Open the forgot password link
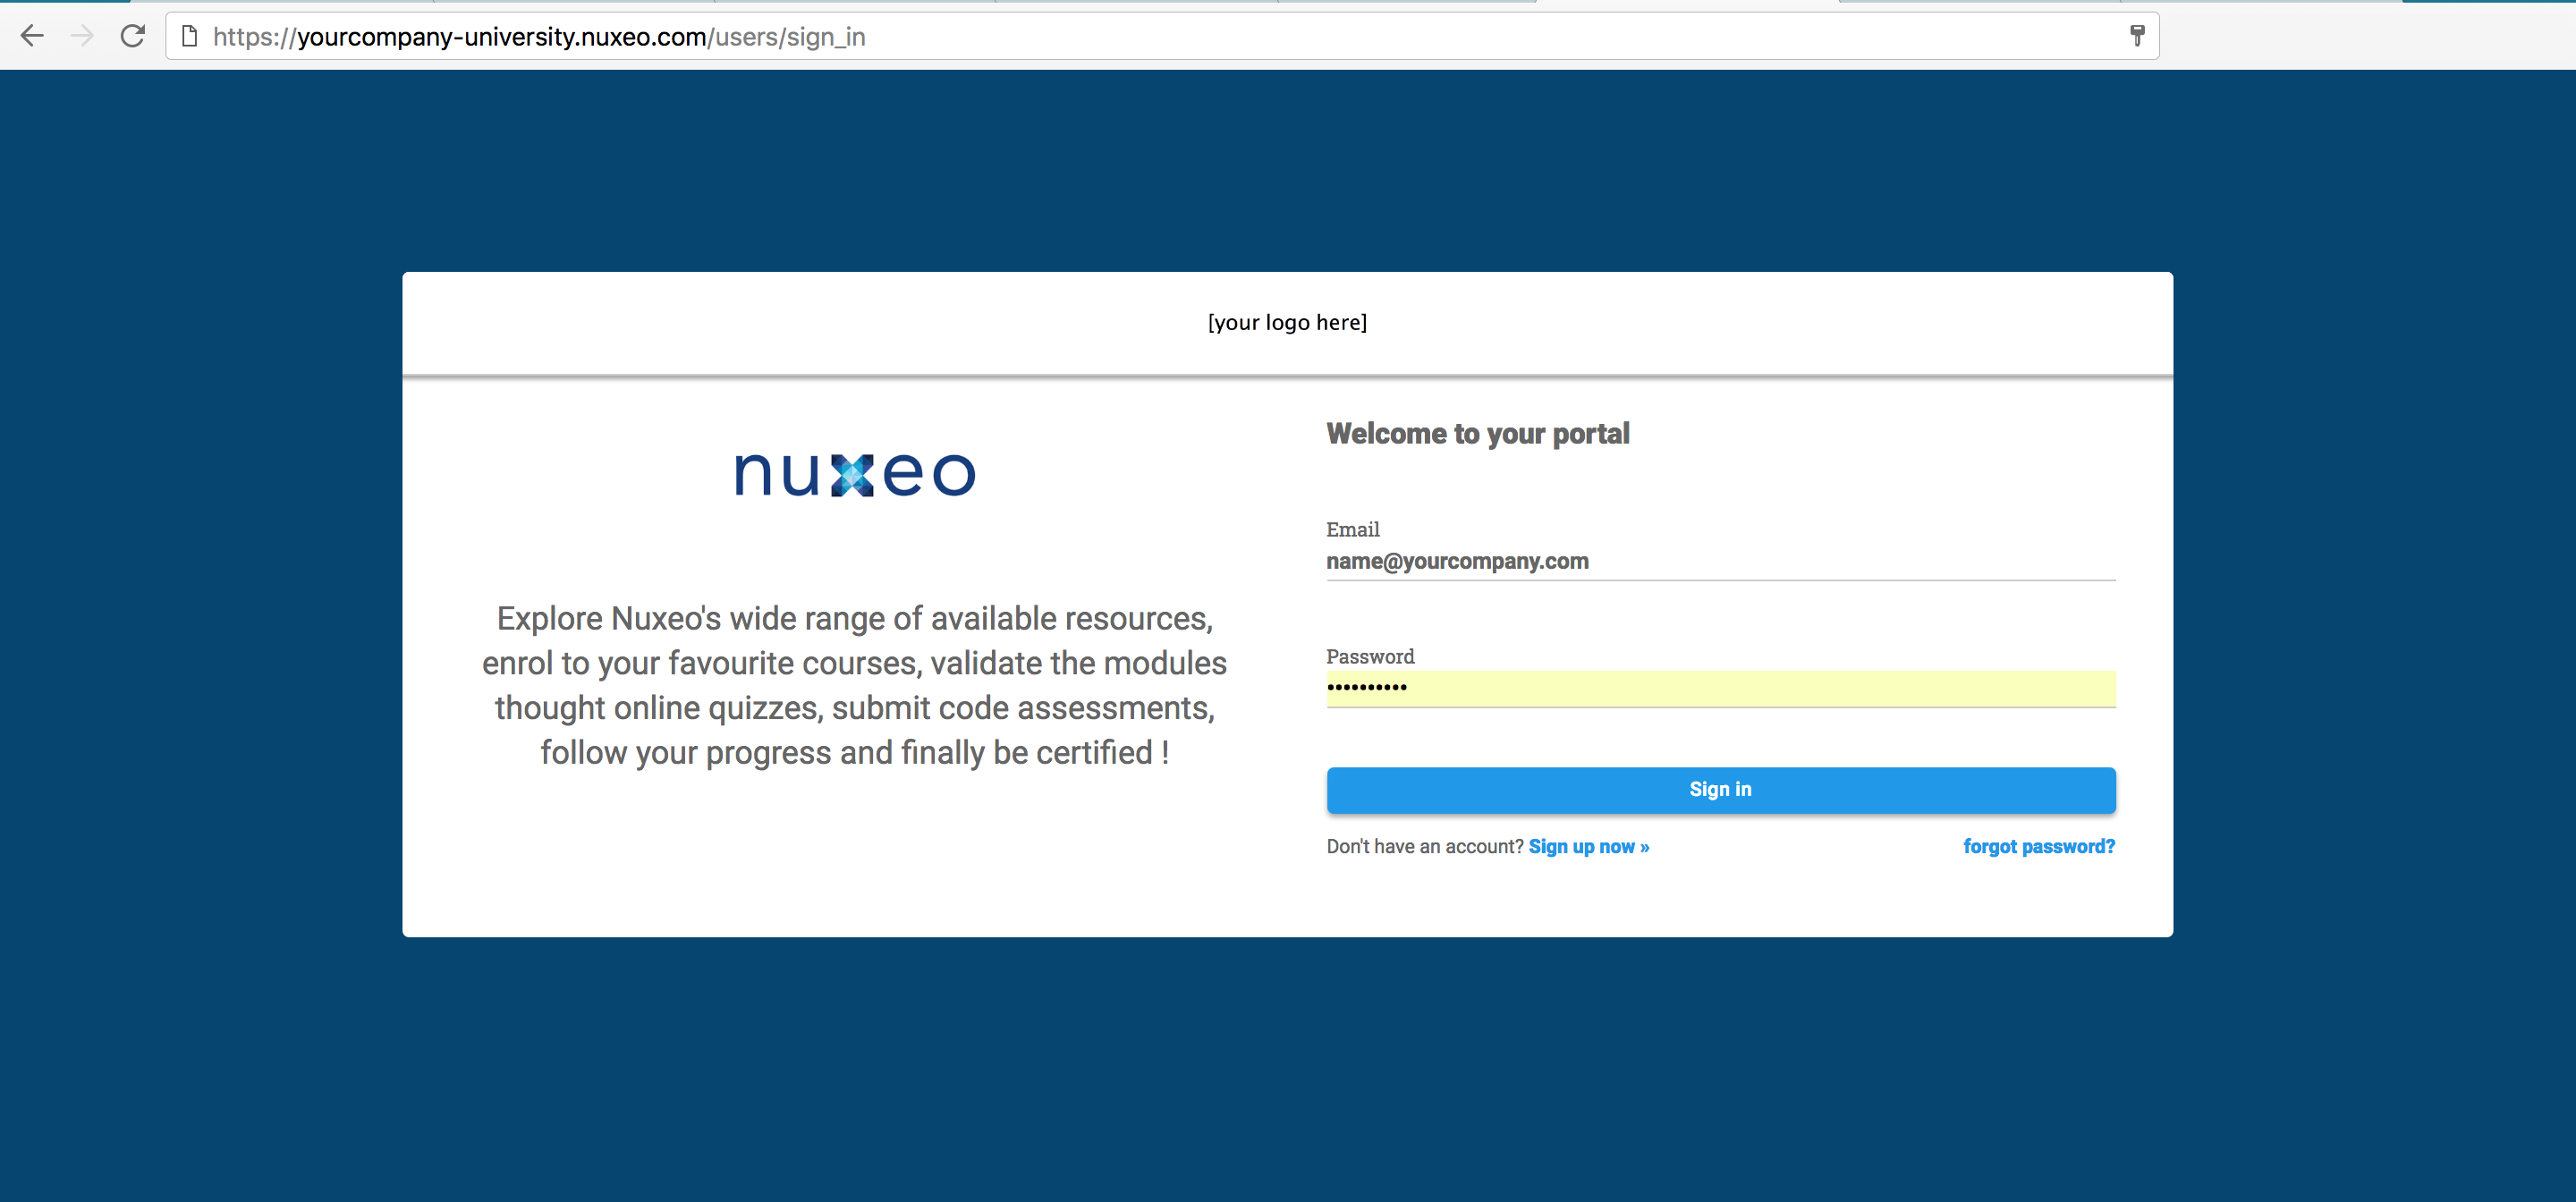 point(2039,847)
